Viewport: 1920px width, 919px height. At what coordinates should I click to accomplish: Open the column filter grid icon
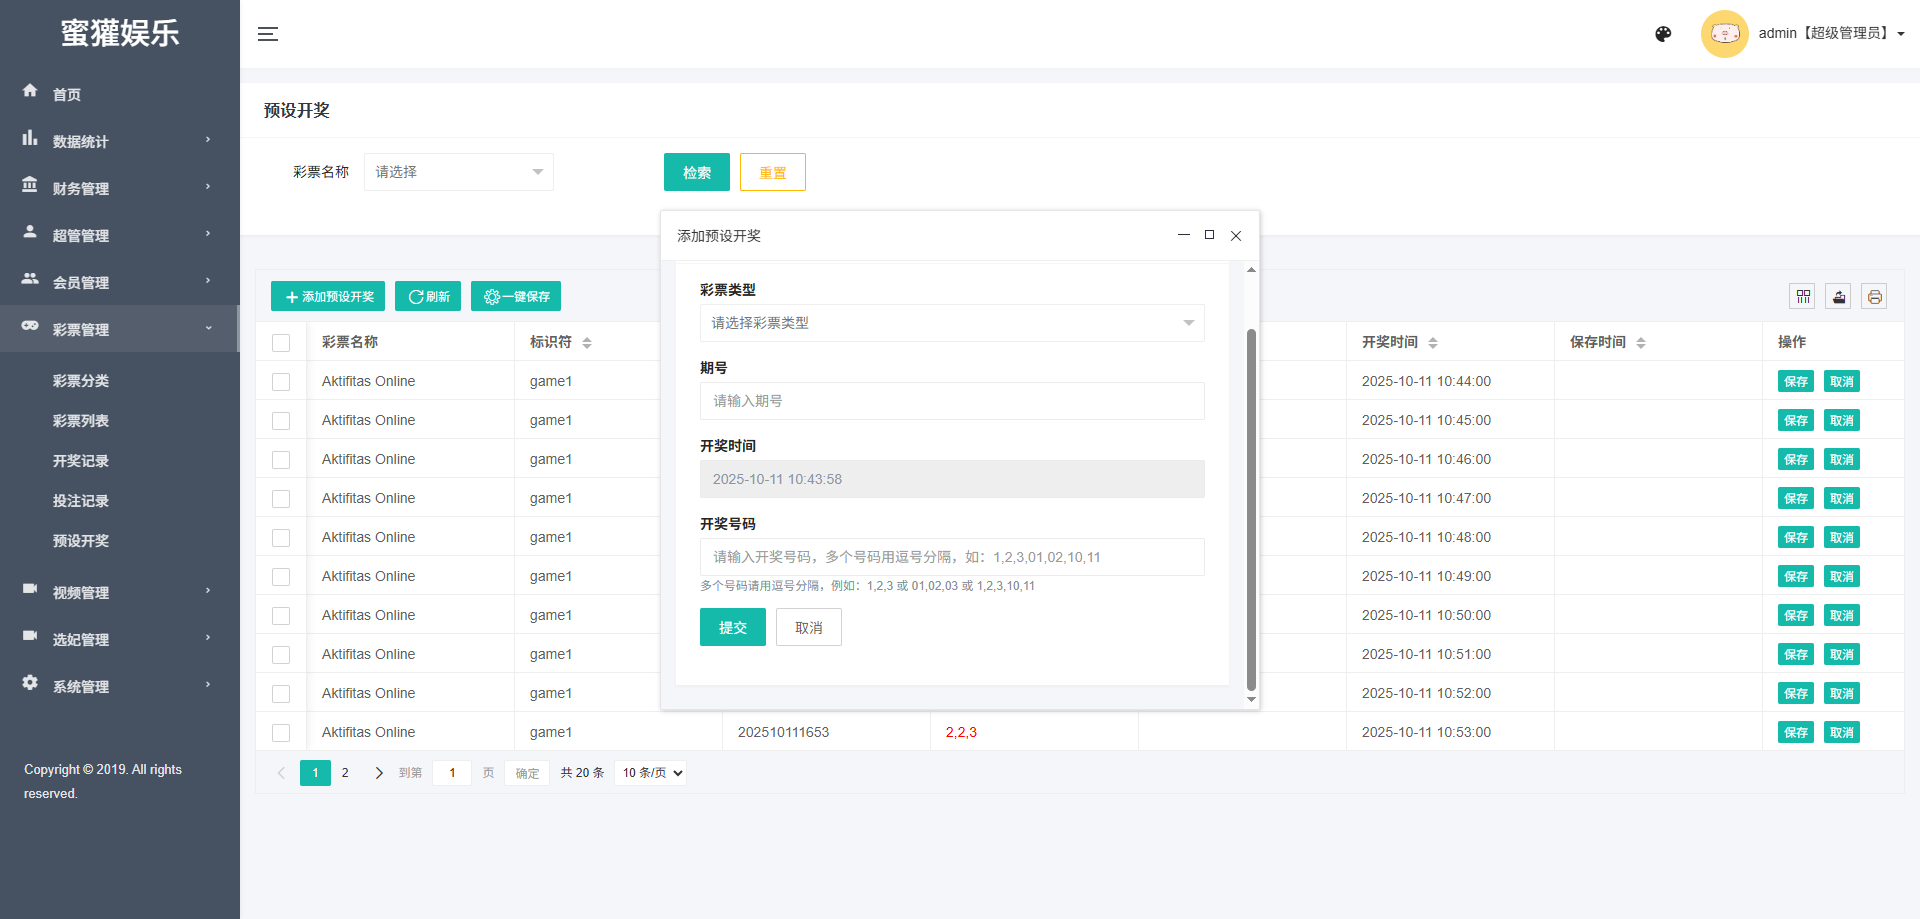[x=1802, y=296]
